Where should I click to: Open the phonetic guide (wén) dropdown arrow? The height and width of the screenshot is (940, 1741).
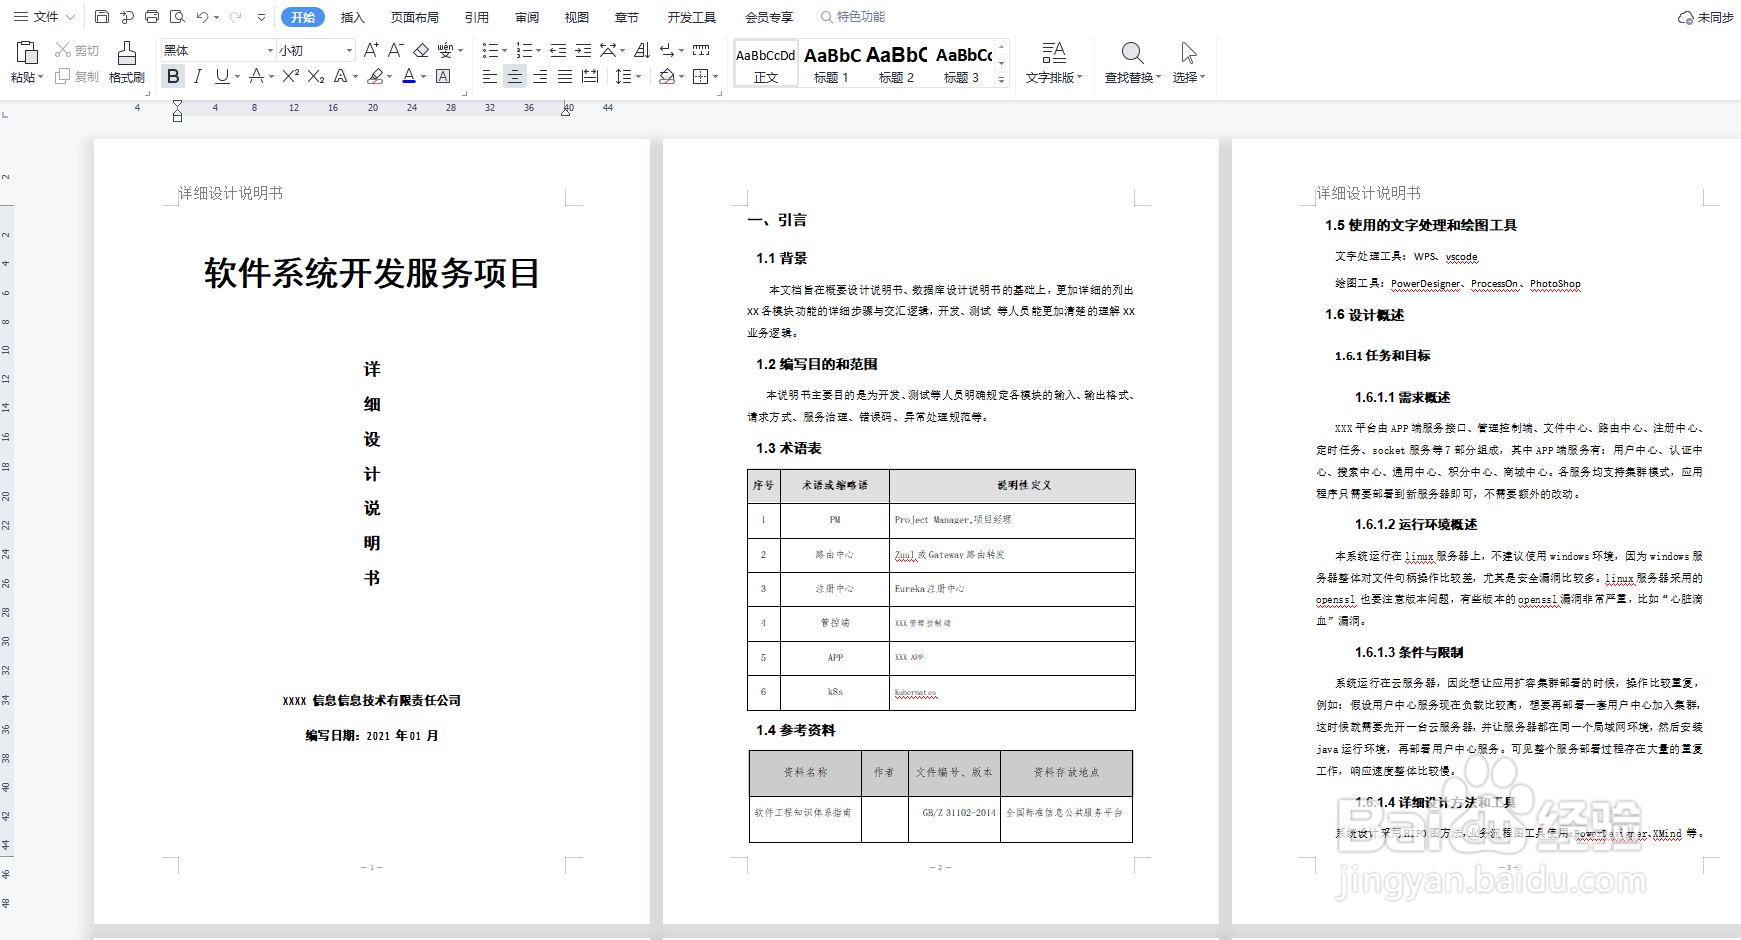(x=461, y=50)
